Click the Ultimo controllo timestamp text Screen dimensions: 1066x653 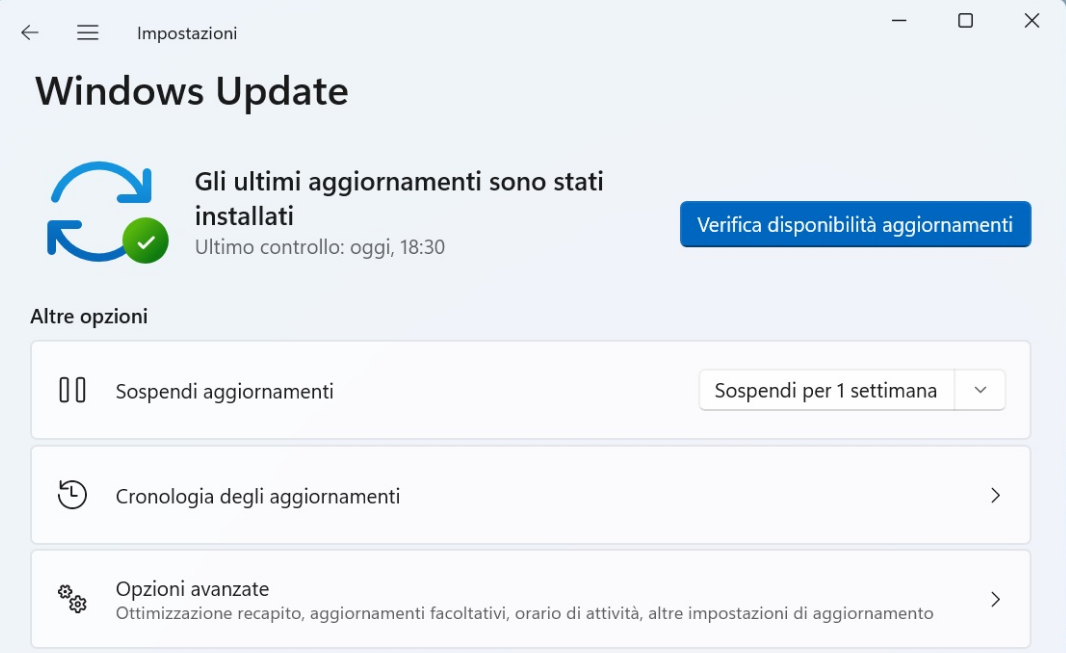pyautogui.click(x=319, y=247)
